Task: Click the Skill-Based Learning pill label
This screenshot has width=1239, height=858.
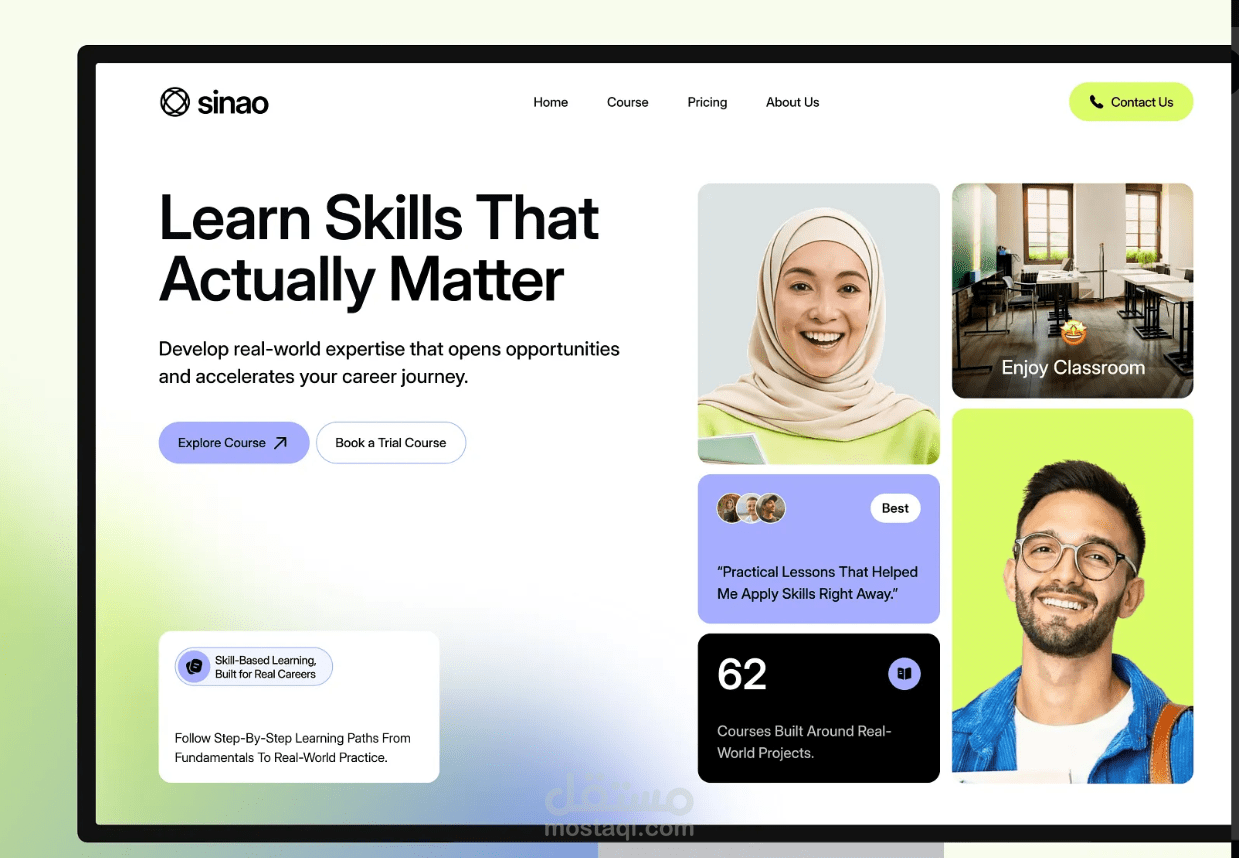Action: [254, 667]
